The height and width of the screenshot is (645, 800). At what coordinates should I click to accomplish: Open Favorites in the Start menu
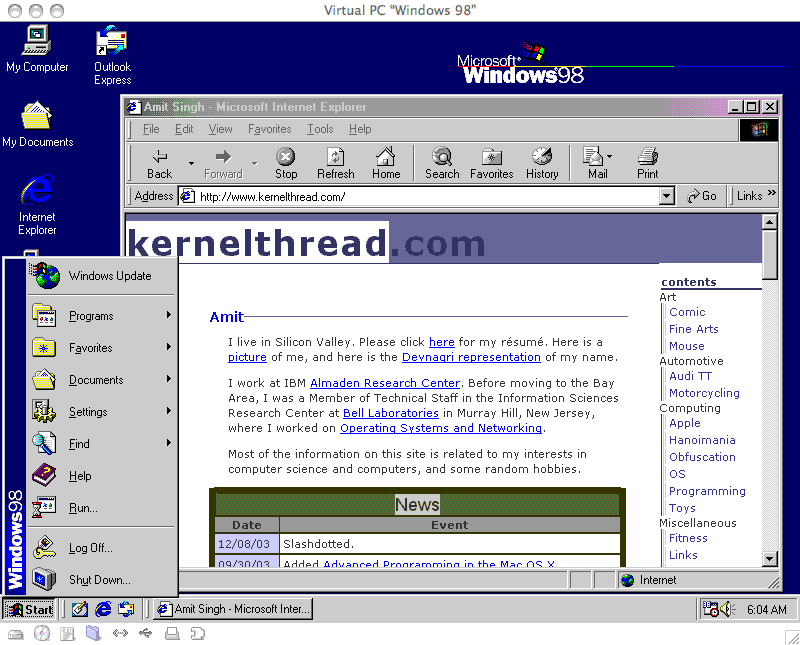point(101,348)
